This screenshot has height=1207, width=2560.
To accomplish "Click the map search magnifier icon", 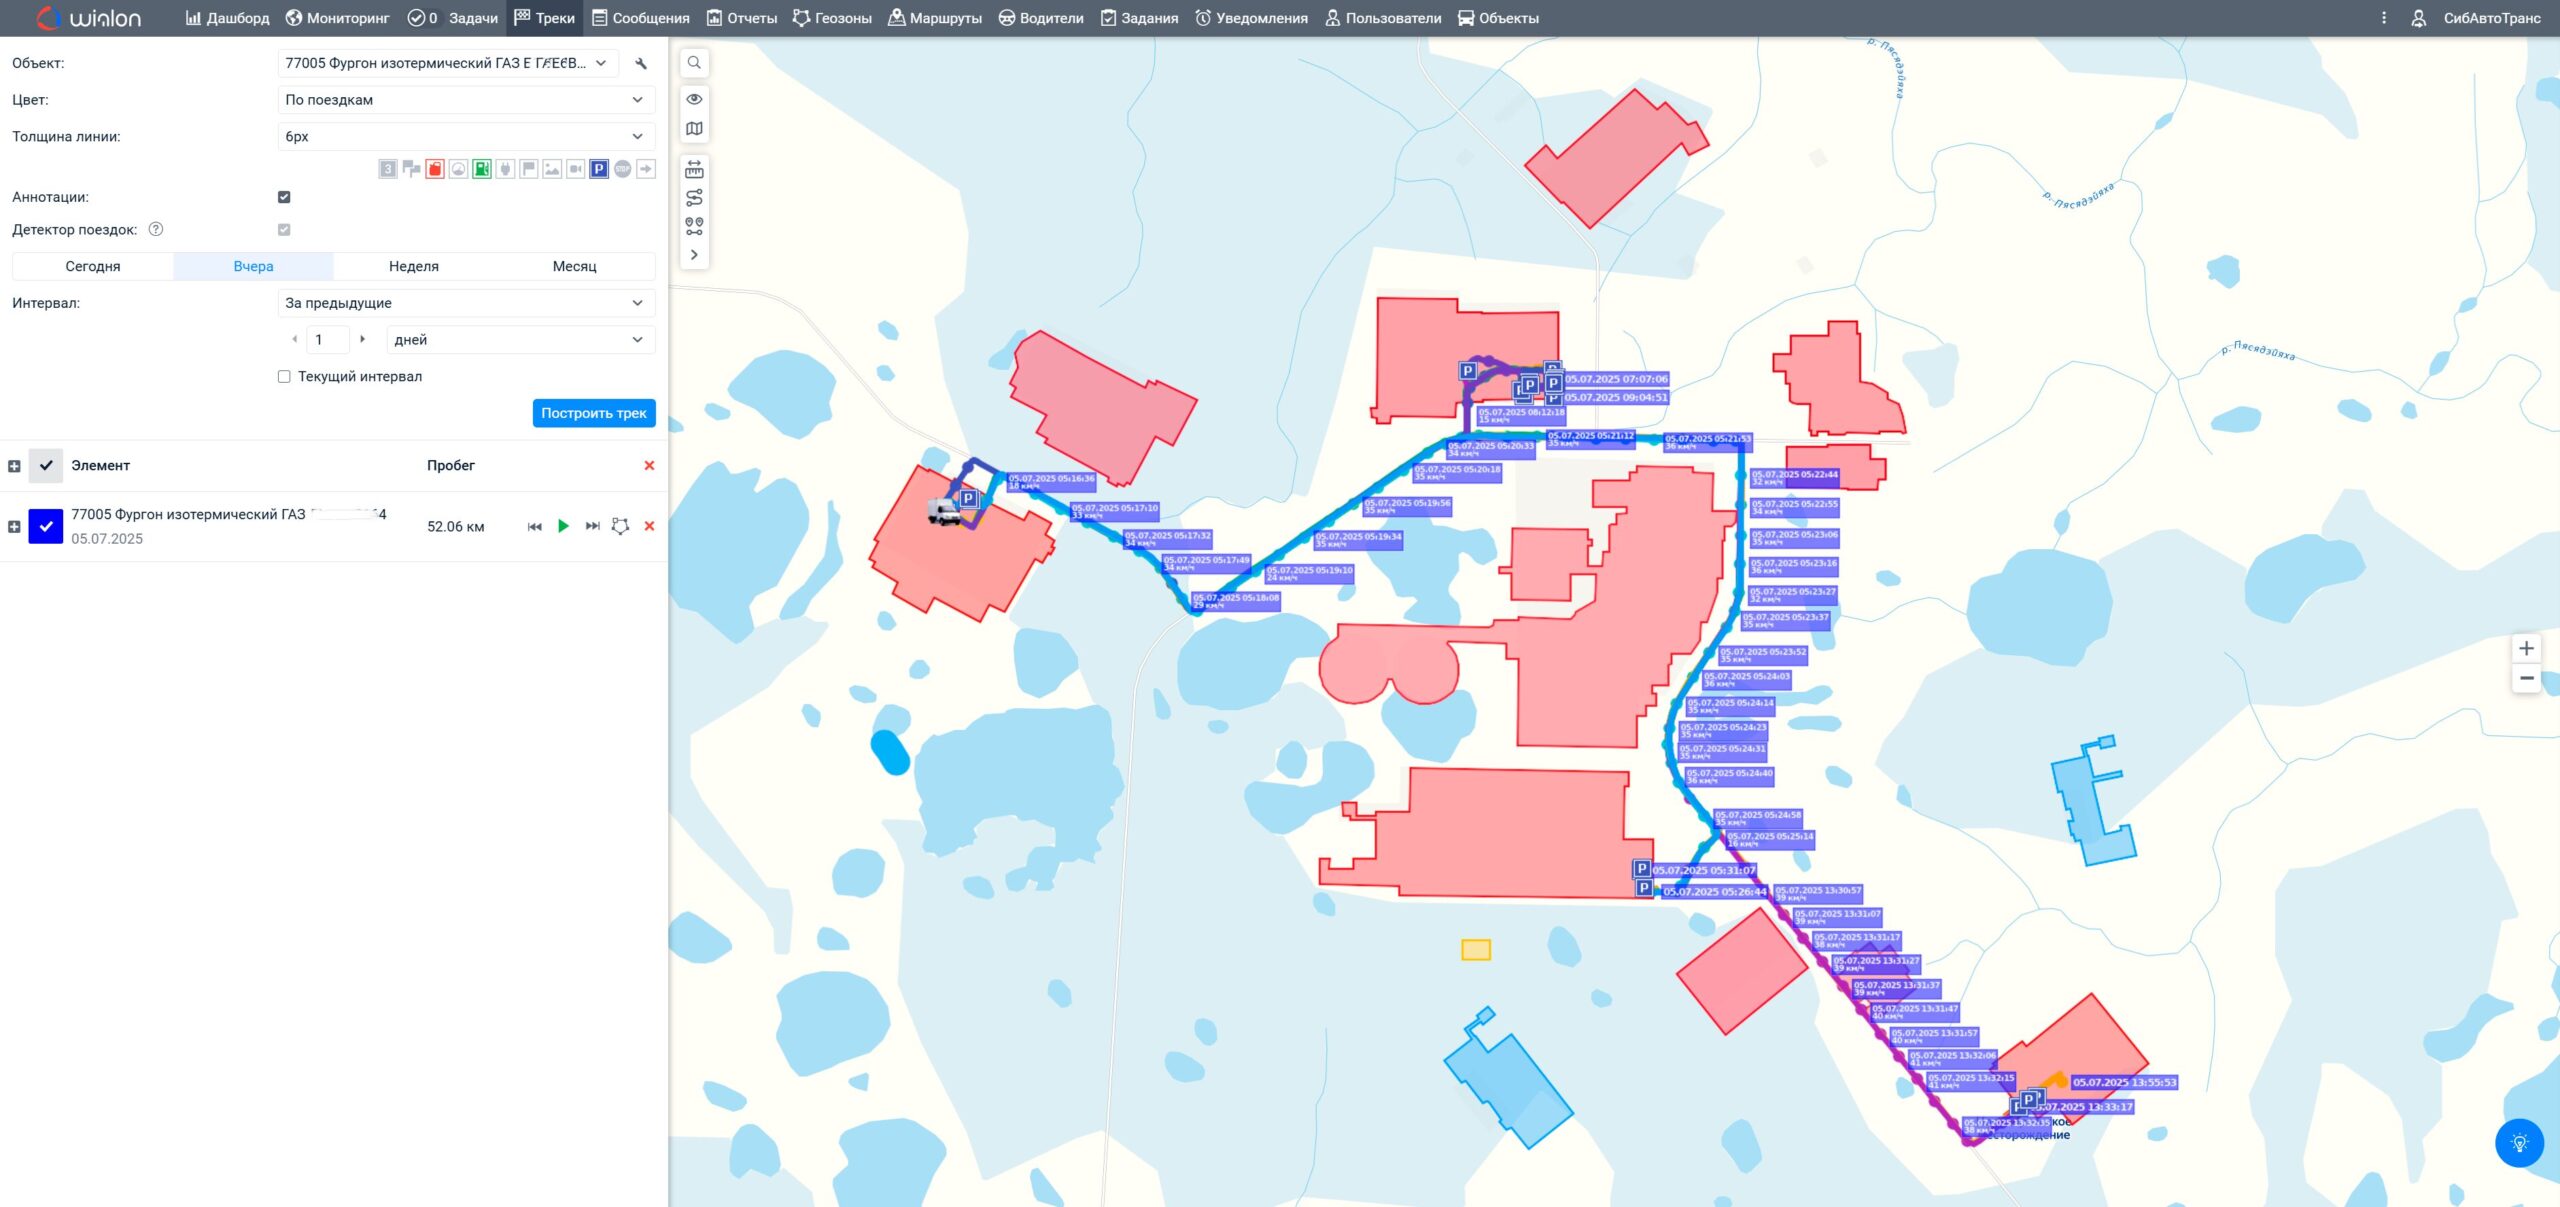I will coord(694,63).
